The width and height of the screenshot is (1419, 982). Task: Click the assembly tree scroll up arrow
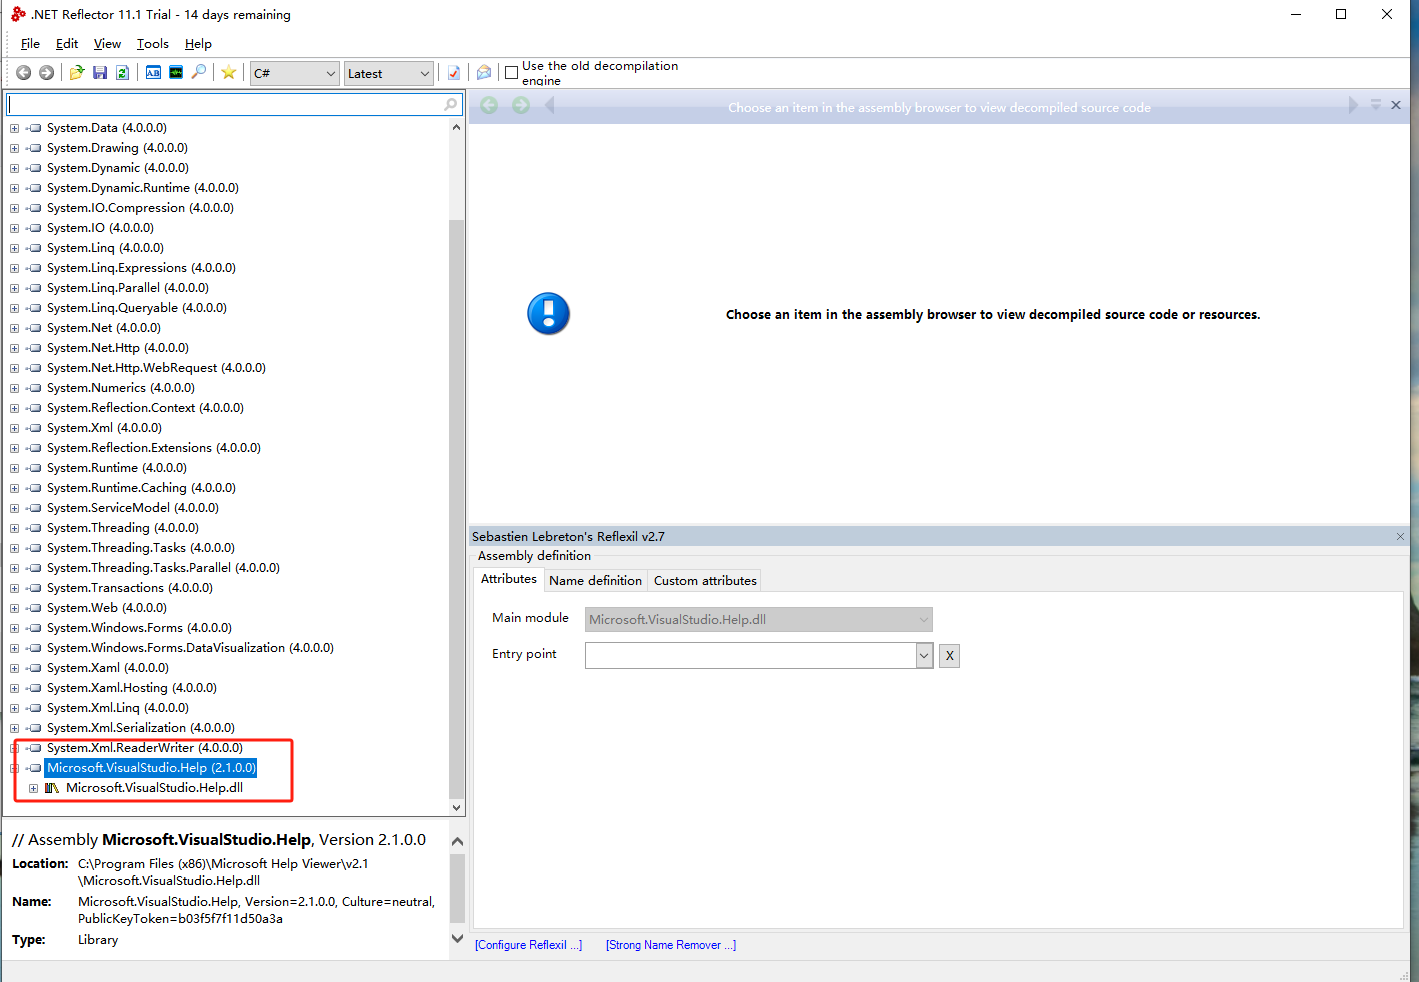tap(457, 128)
